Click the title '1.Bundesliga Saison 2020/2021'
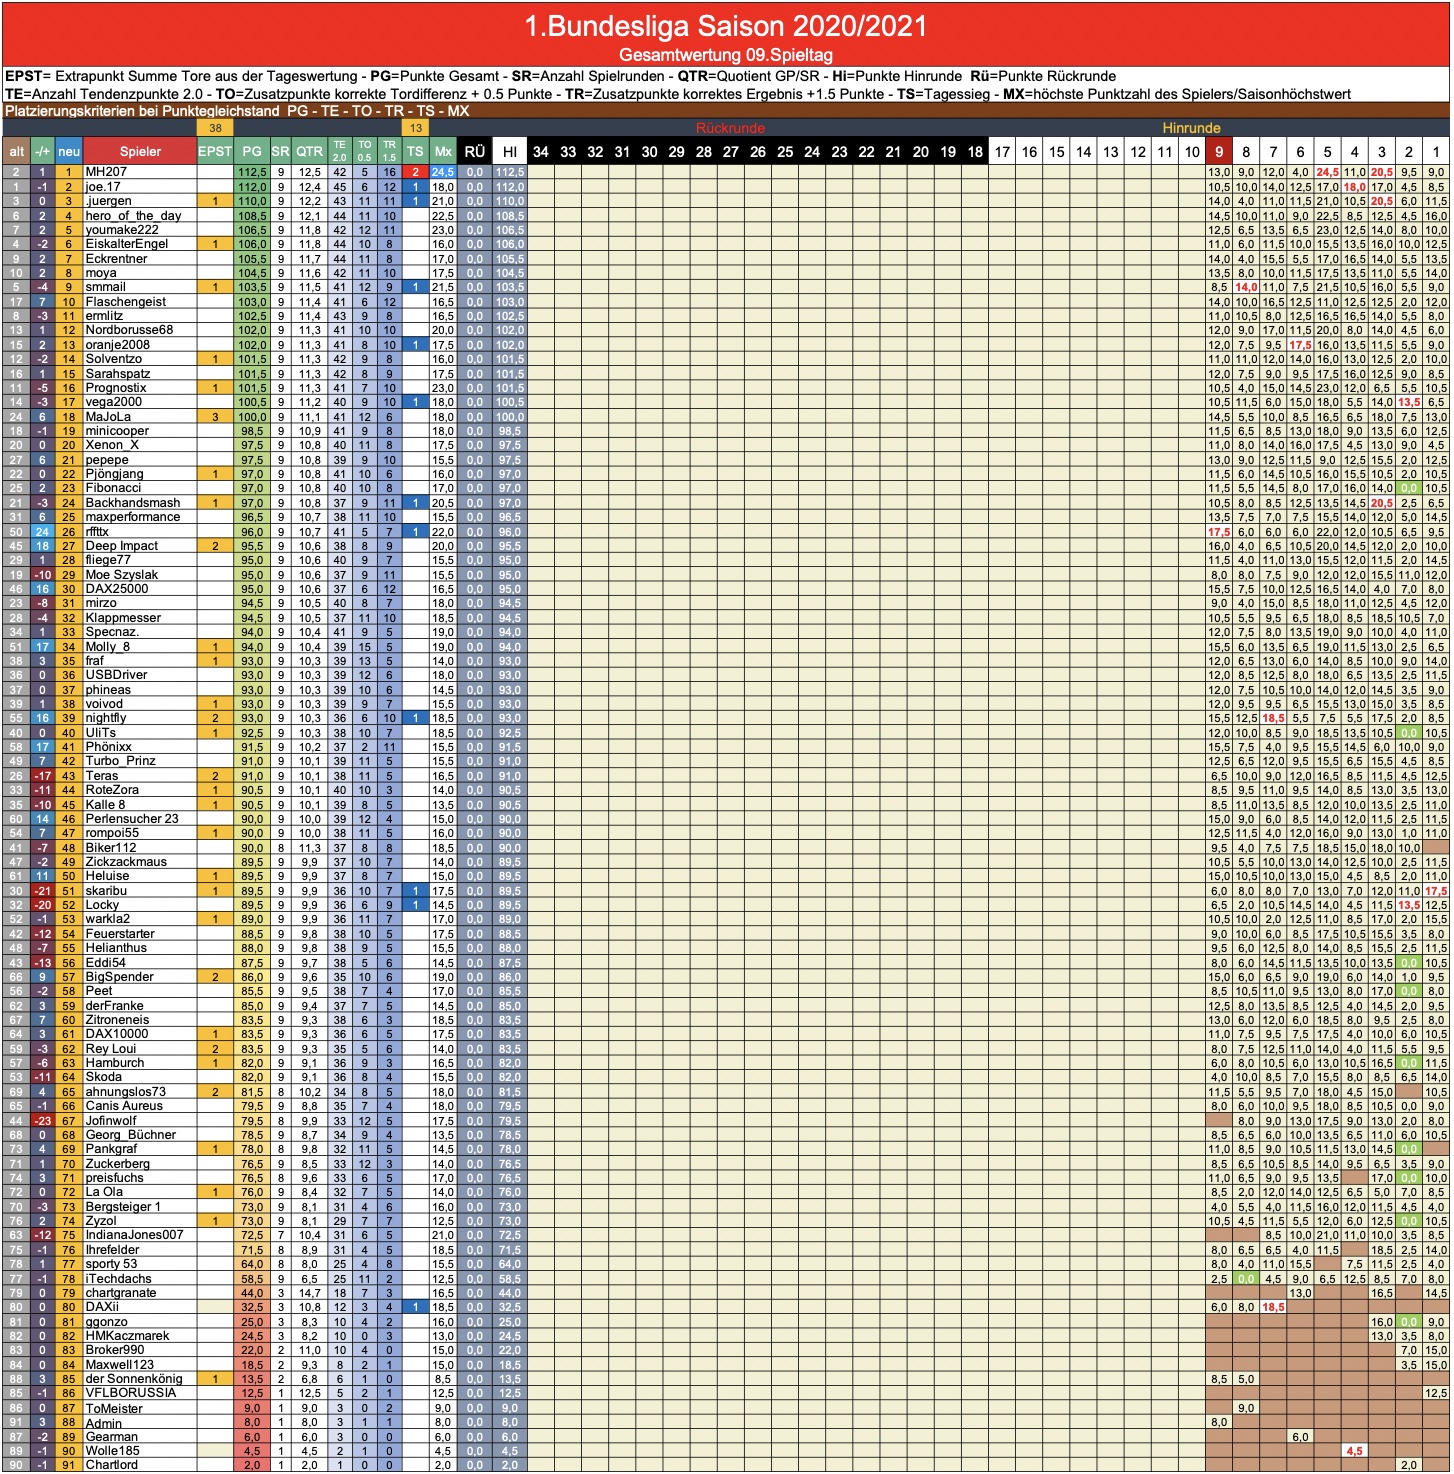The image size is (1454, 1474). [x=726, y=25]
